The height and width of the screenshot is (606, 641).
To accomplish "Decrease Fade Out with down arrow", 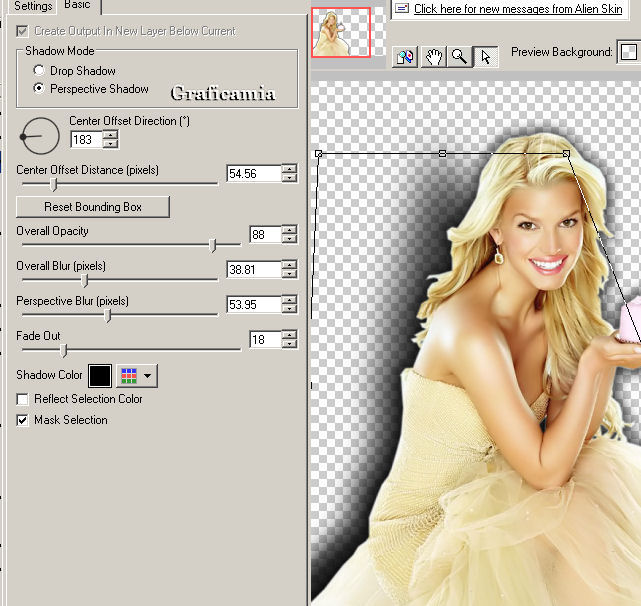I will coord(289,344).
